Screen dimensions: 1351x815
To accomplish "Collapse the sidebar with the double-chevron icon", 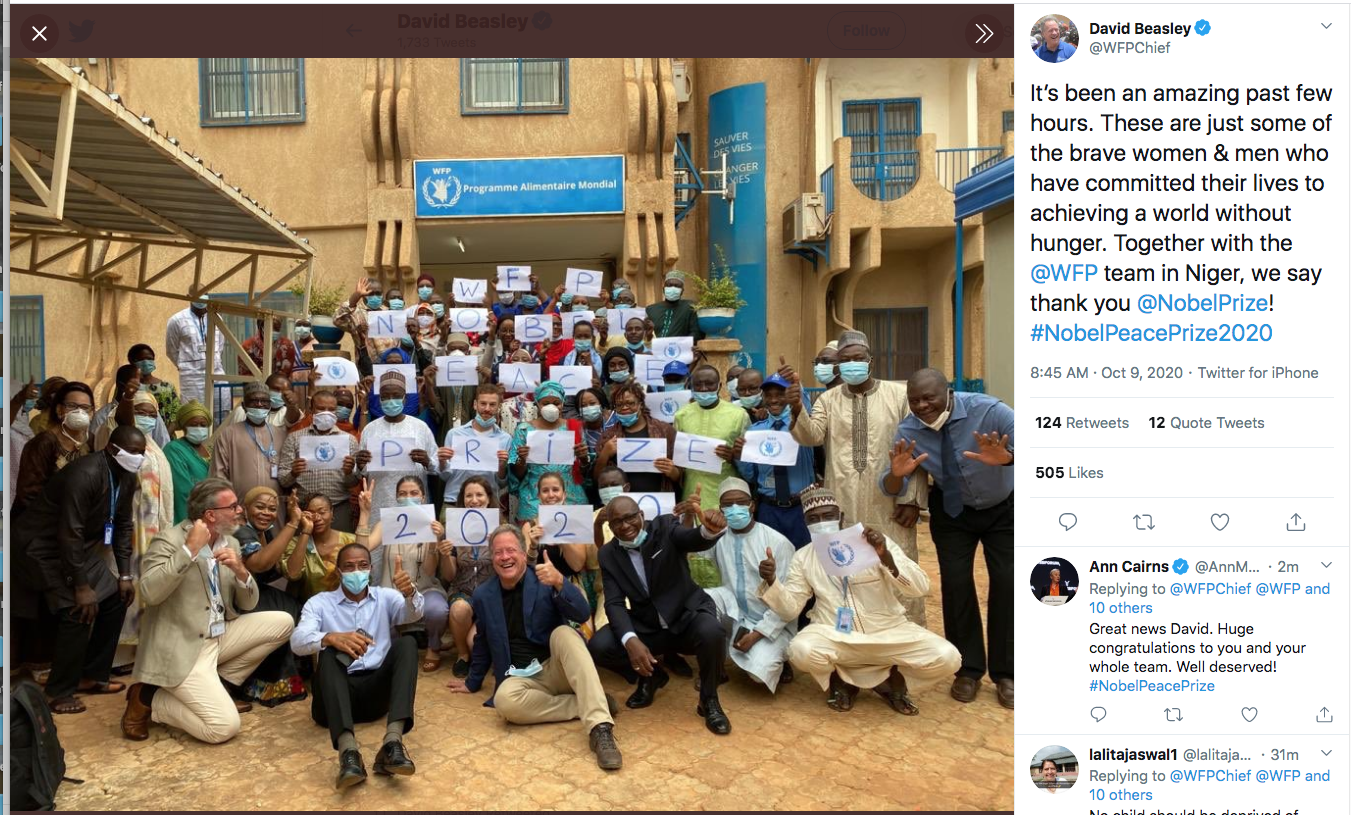I will pos(984,34).
